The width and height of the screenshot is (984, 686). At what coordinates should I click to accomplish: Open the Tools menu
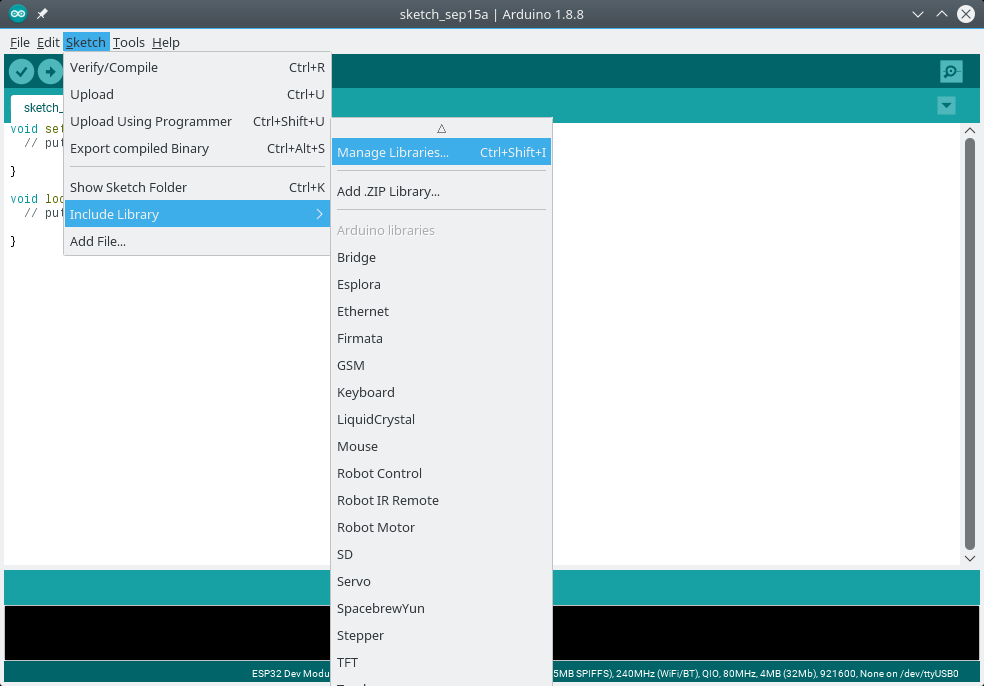[128, 42]
